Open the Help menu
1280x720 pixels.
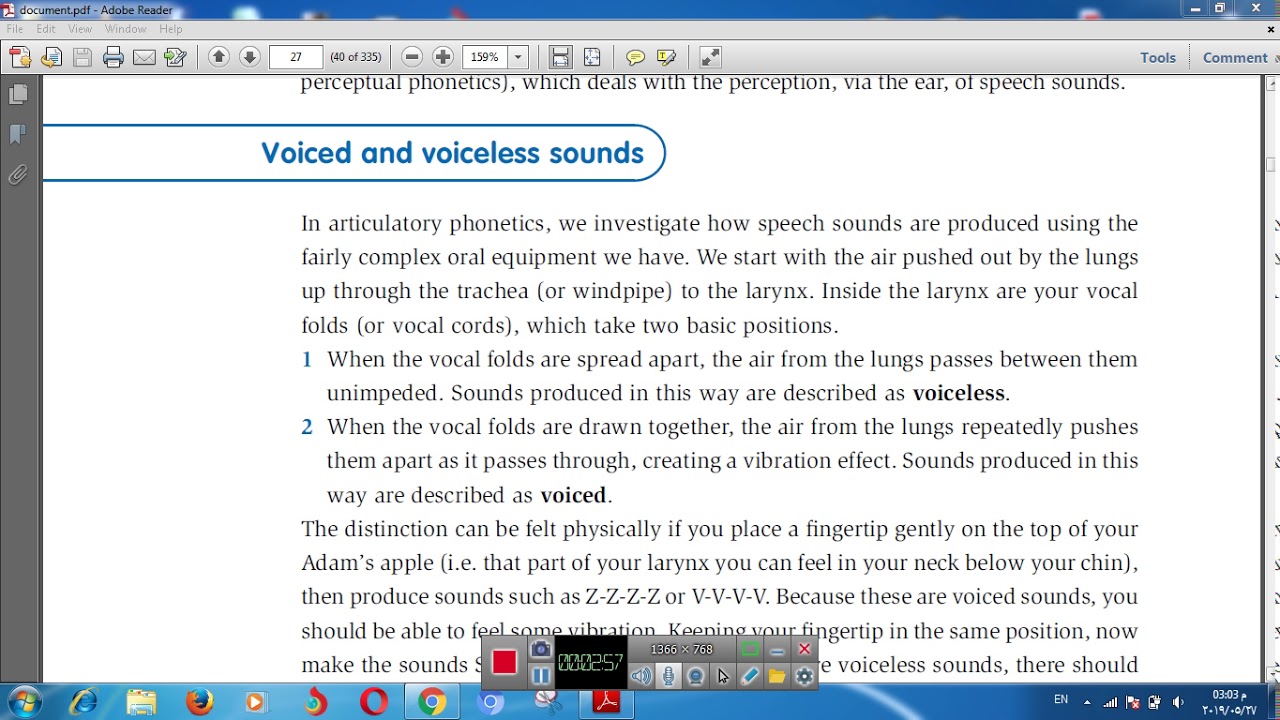click(171, 29)
